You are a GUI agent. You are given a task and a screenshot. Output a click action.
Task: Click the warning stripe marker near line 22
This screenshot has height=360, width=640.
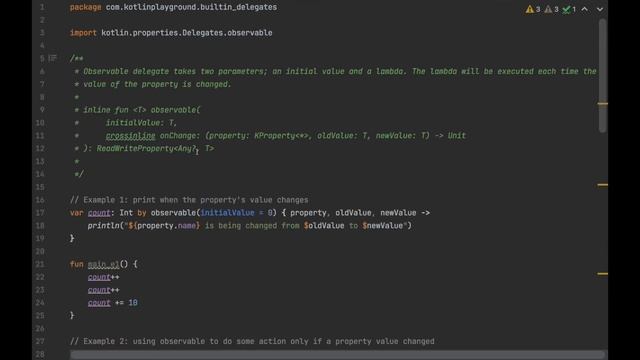click(602, 274)
